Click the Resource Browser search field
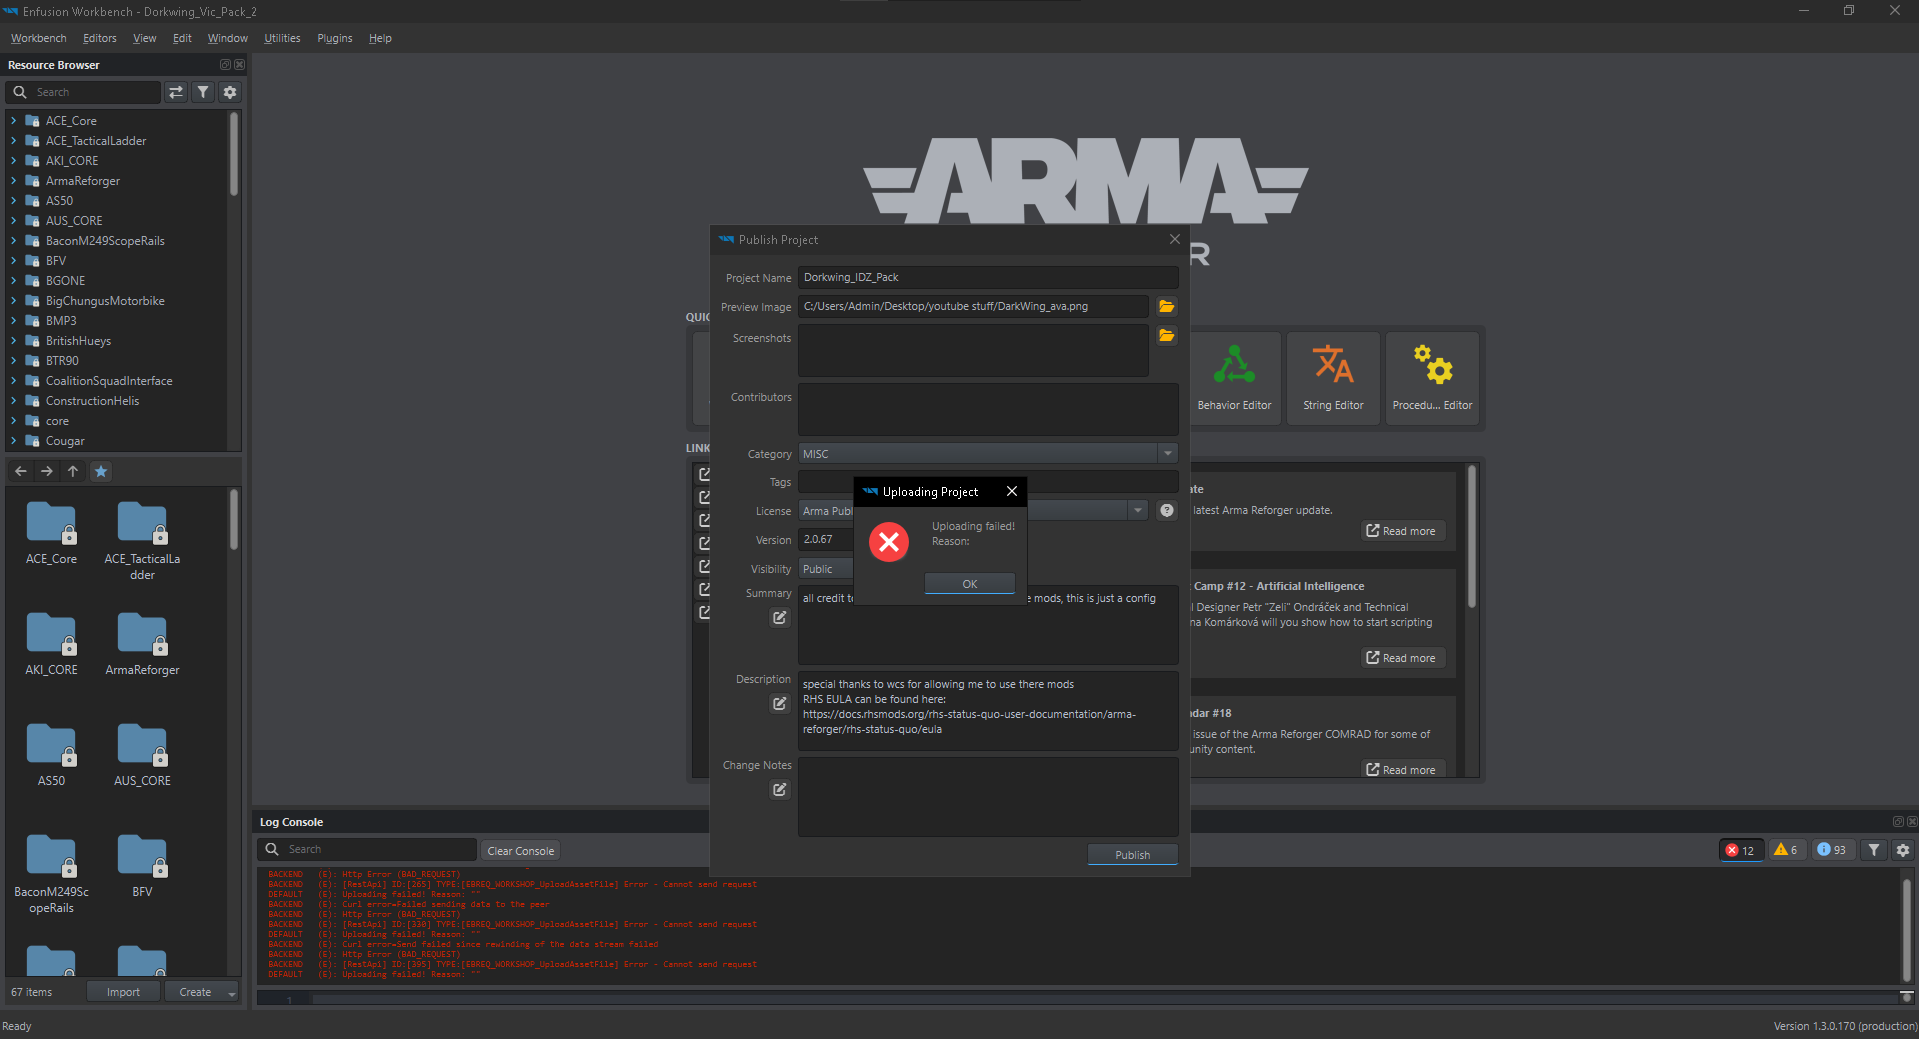This screenshot has height=1039, width=1919. (x=84, y=92)
